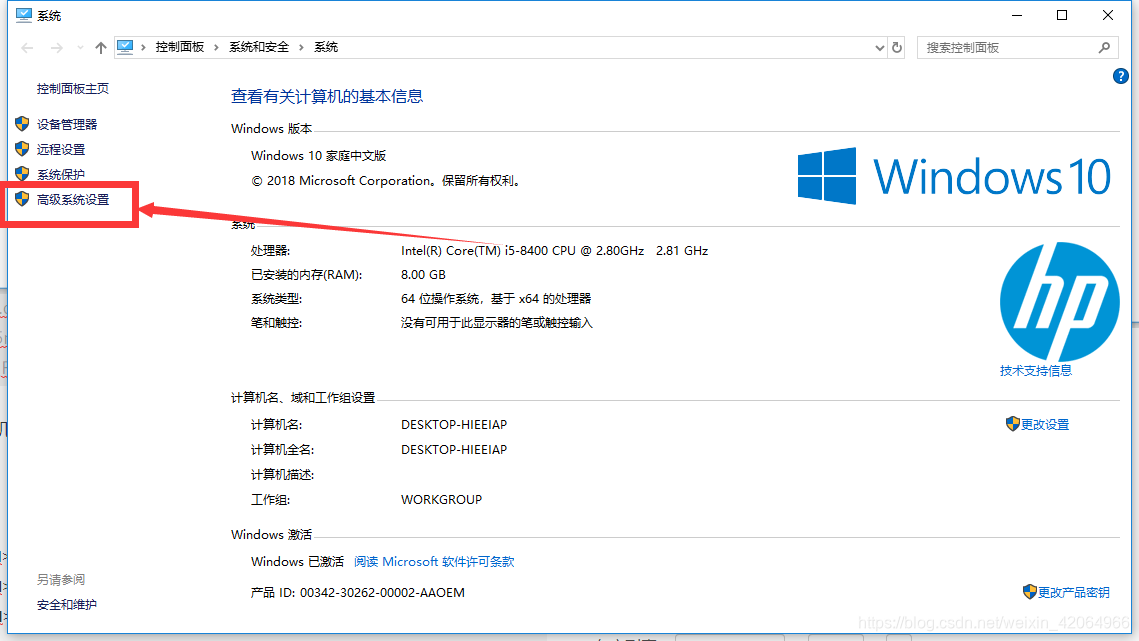This screenshot has height=641, width=1139.
Task: Click shield icon next to 高级系统设置
Action: tap(22, 198)
